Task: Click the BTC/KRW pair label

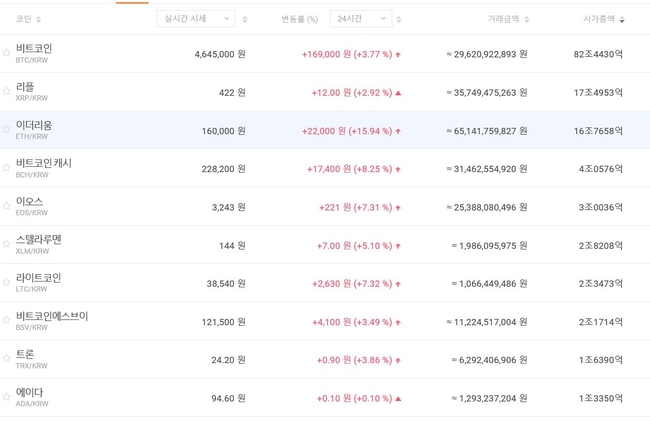Action: [x=32, y=60]
